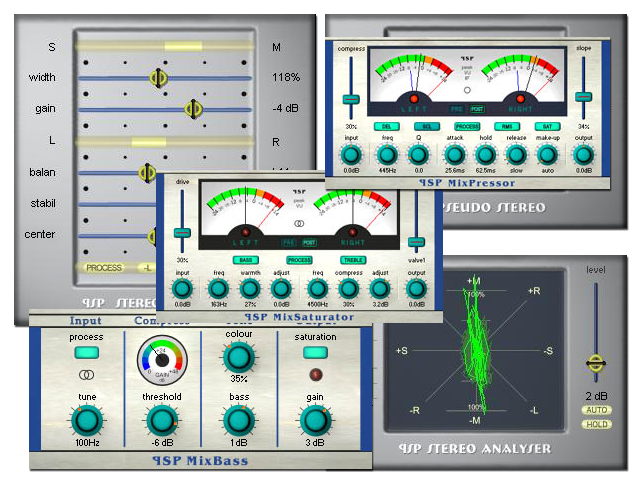This screenshot has width=640, height=480.
Task: Click the bass knob showing 1 dB
Action: [239, 421]
